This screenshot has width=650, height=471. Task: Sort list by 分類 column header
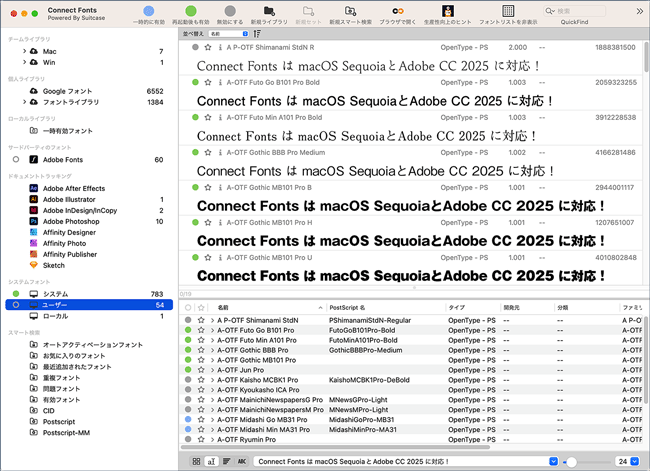pyautogui.click(x=586, y=308)
